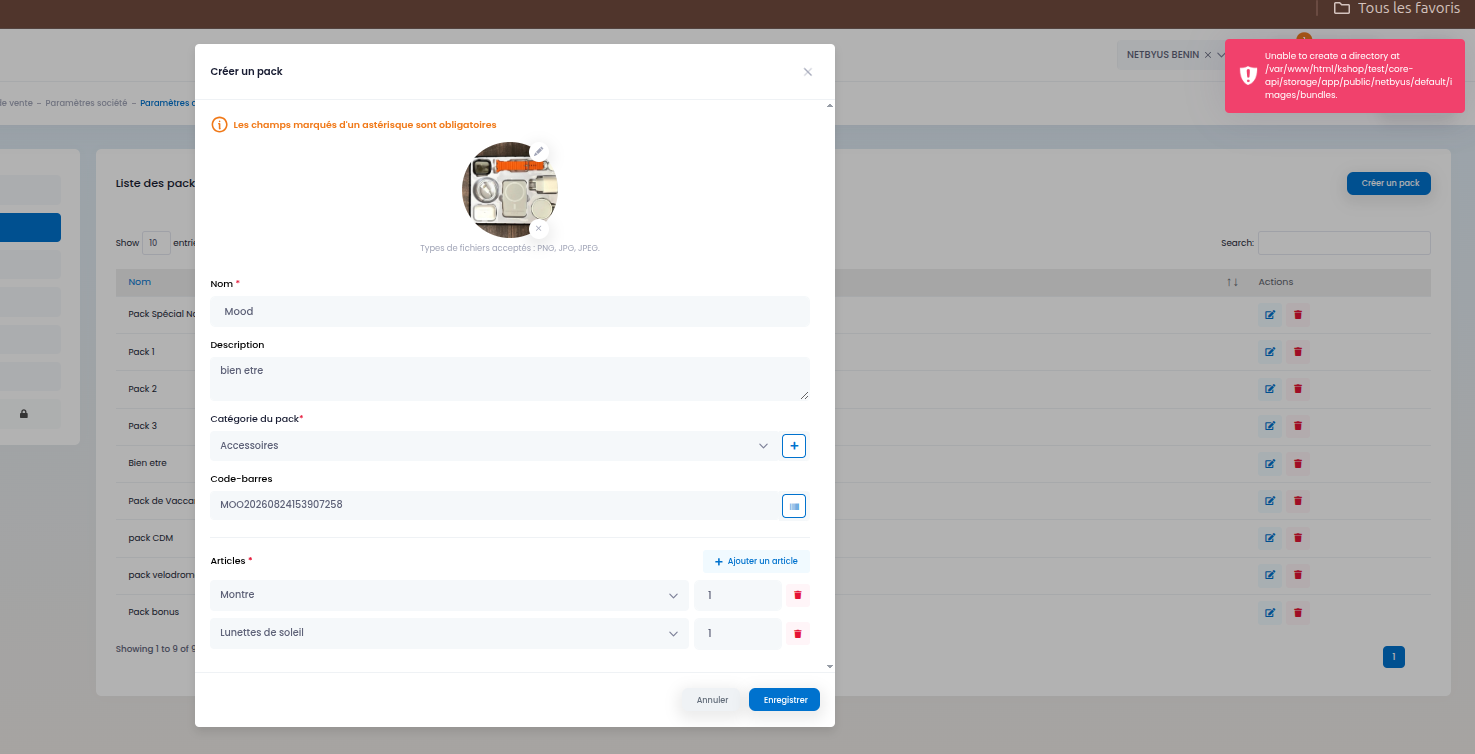The height and width of the screenshot is (754, 1475).
Task: Open the Catégorie du pack dropdown
Action: pos(493,446)
